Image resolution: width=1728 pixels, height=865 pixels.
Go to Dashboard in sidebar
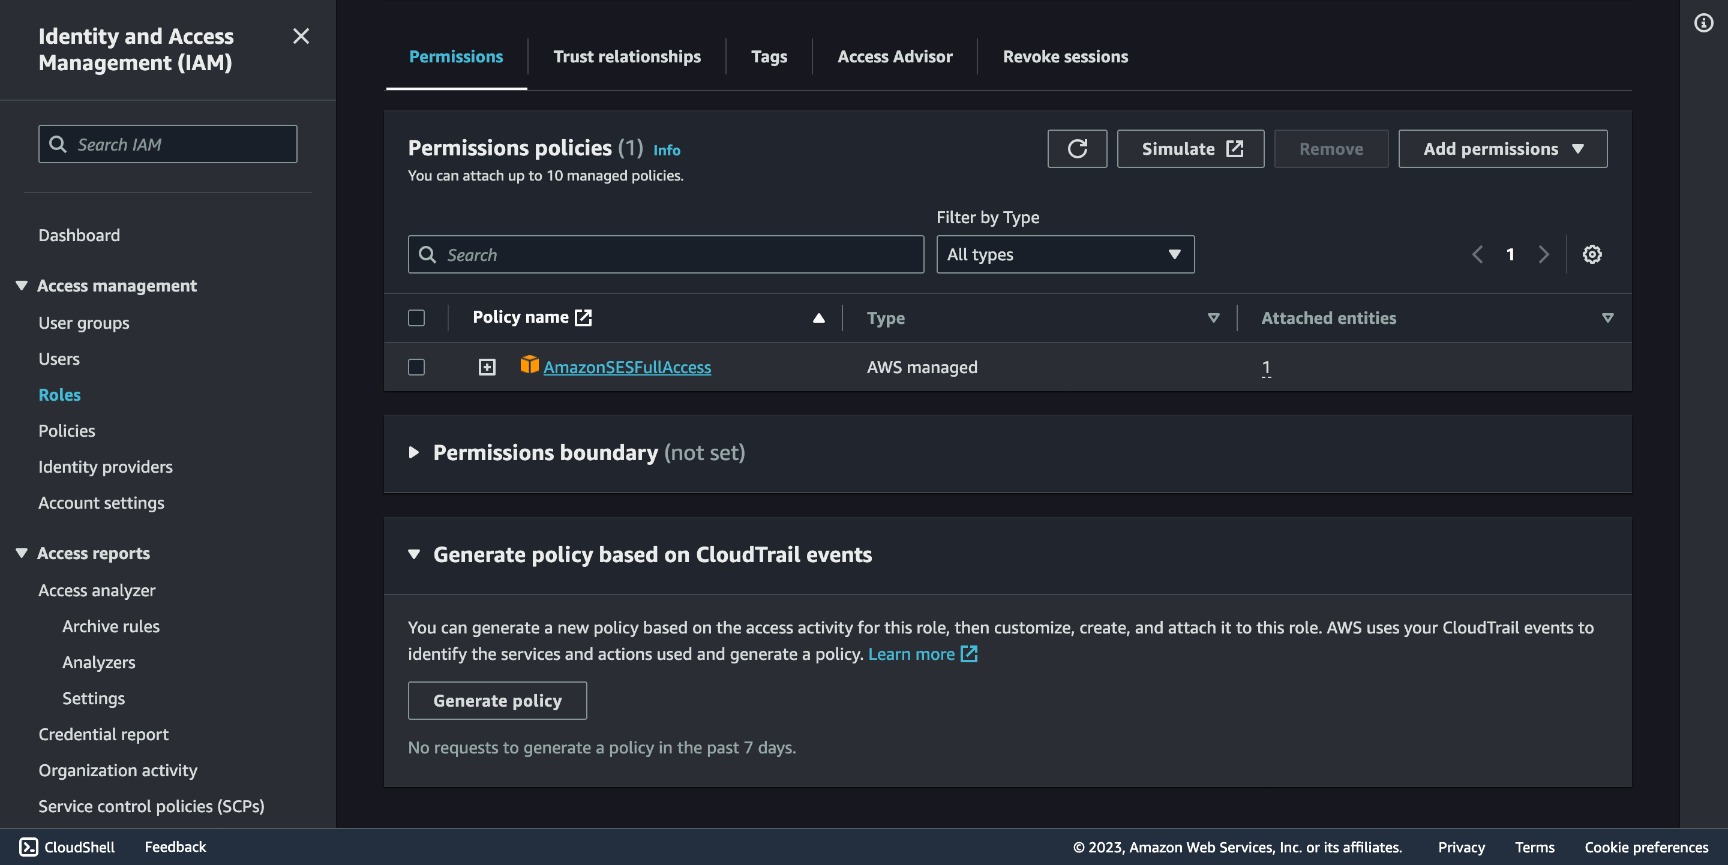pyautogui.click(x=79, y=235)
